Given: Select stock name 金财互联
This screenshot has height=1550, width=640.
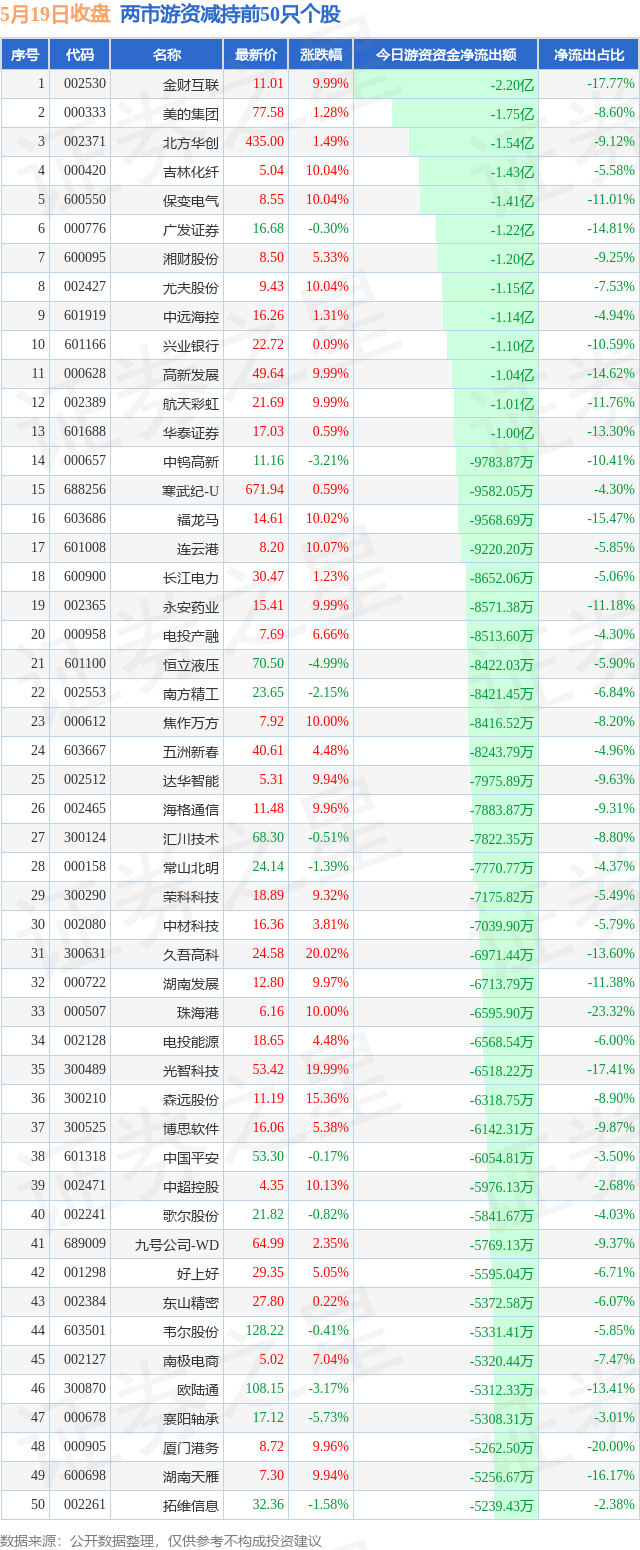Looking at the screenshot, I should coord(192,84).
